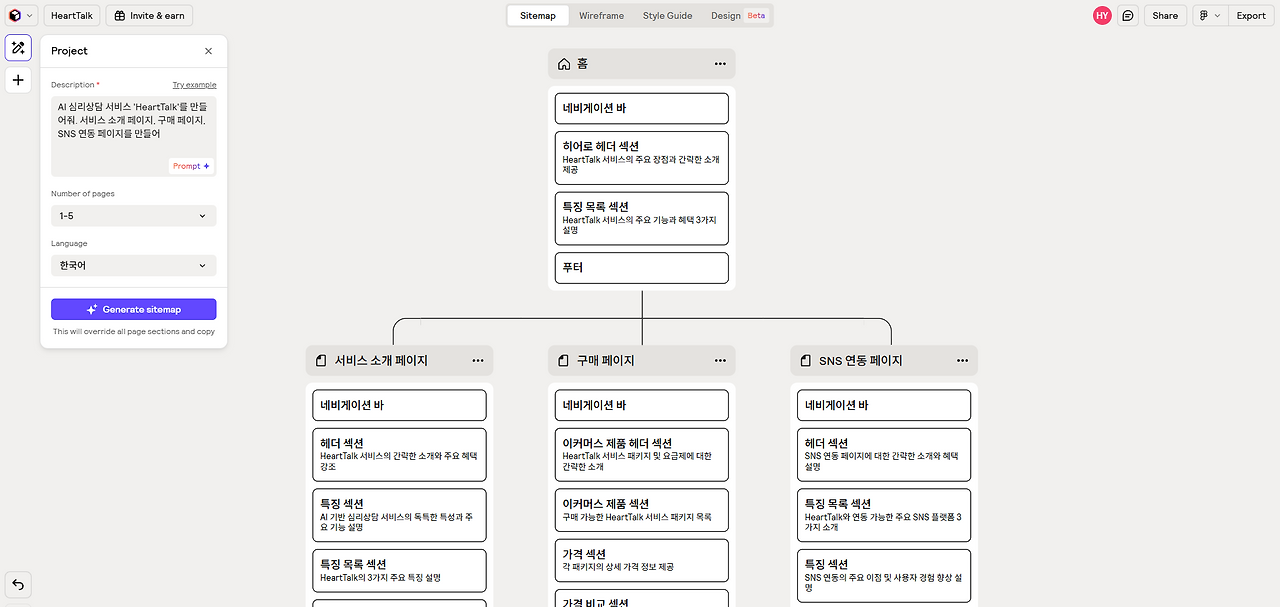Click the HeartTalk project name button
The image size is (1280, 607).
tap(72, 15)
